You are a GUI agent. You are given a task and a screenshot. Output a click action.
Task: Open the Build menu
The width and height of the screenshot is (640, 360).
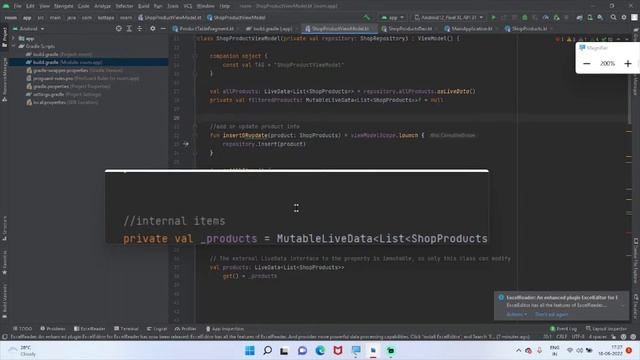(x=144, y=6)
